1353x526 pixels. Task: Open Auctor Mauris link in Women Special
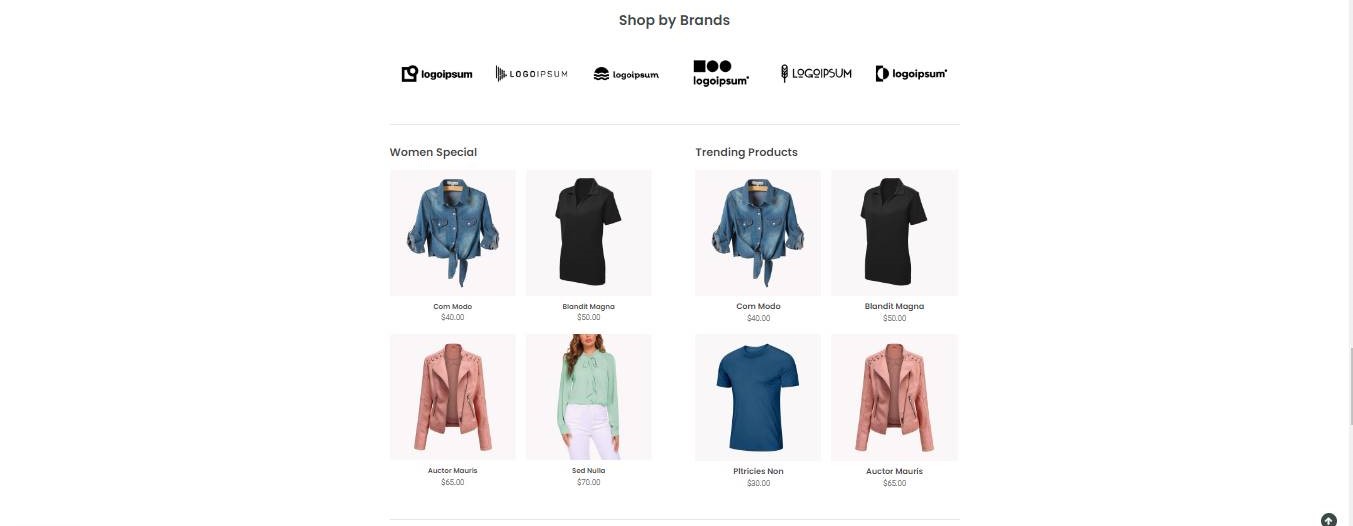(453, 471)
